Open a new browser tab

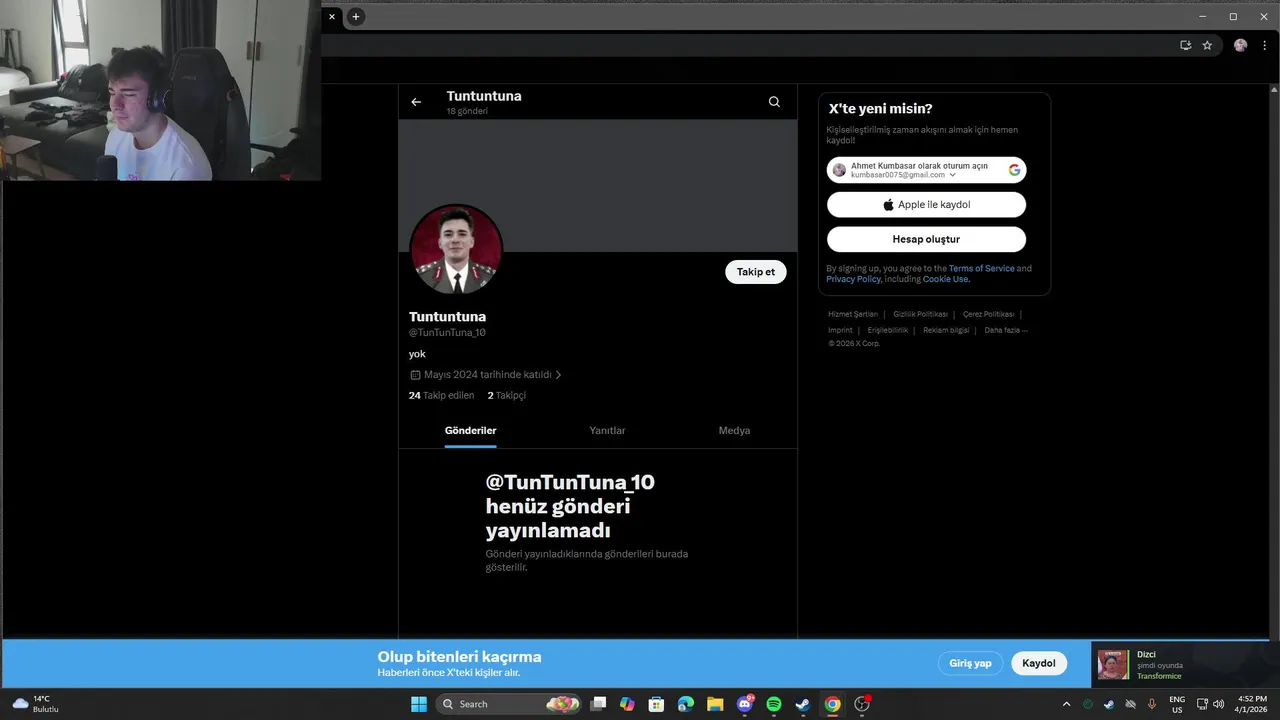click(x=355, y=16)
